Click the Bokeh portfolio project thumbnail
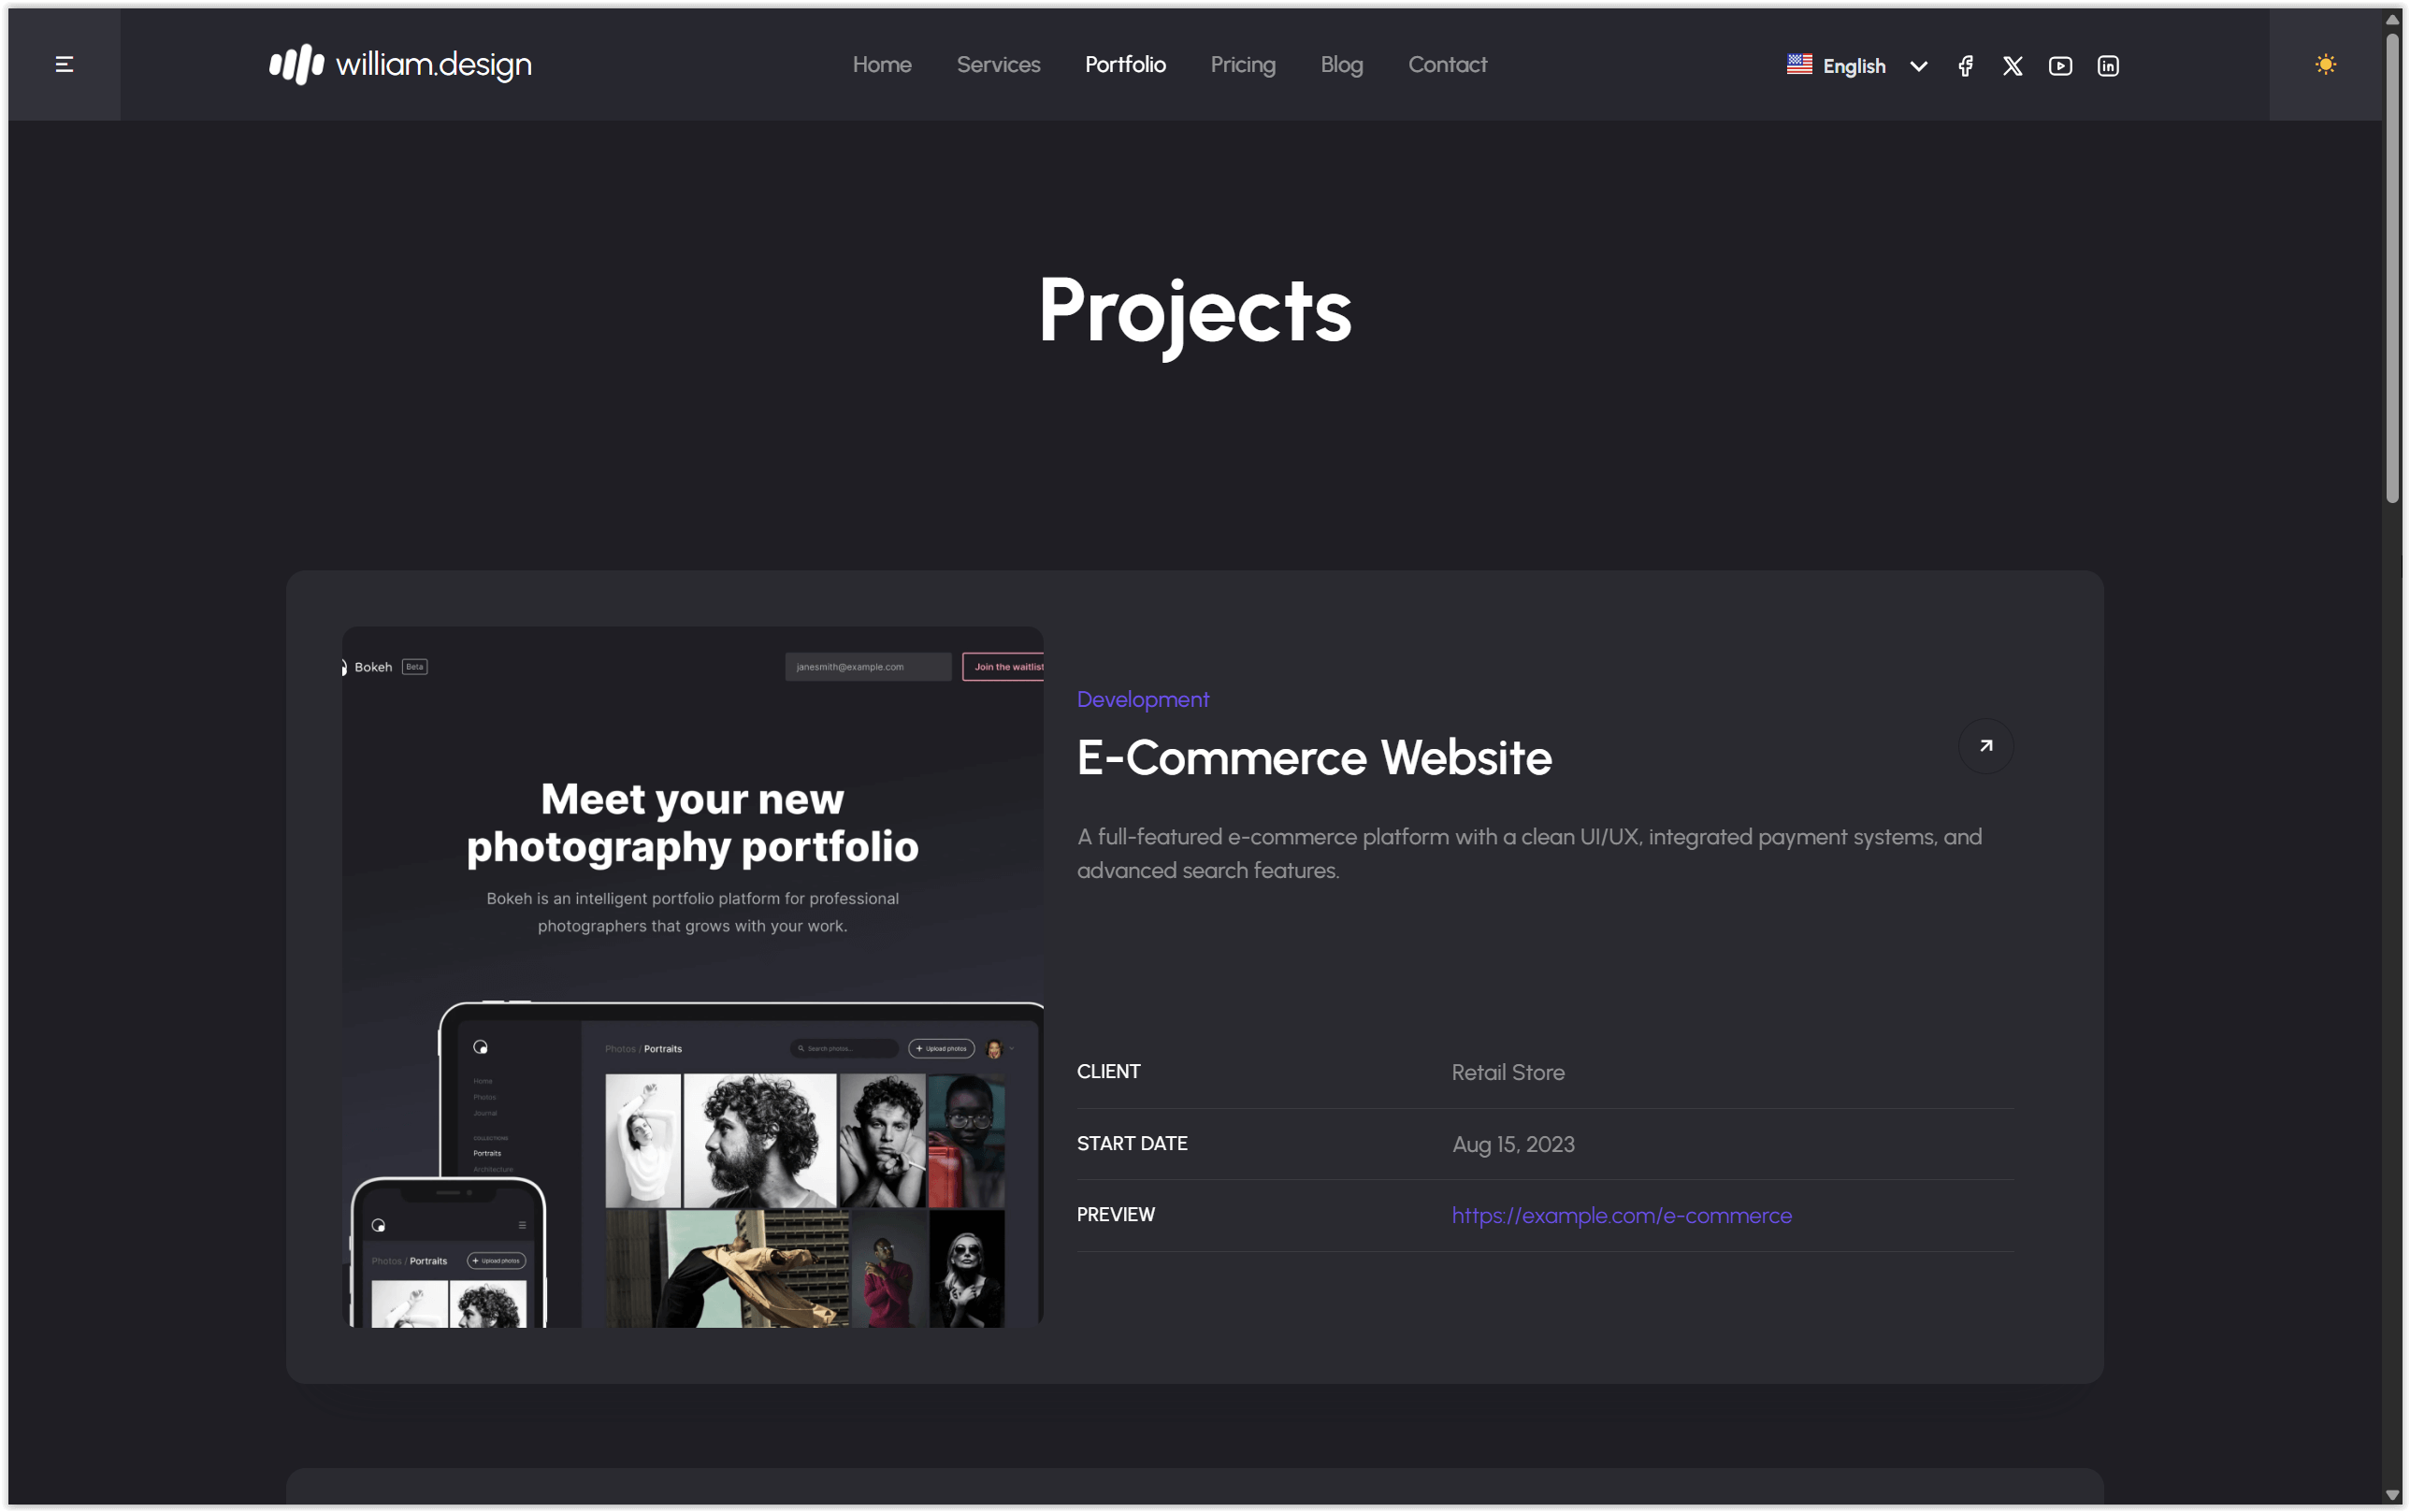The image size is (2410, 1512). (x=692, y=975)
